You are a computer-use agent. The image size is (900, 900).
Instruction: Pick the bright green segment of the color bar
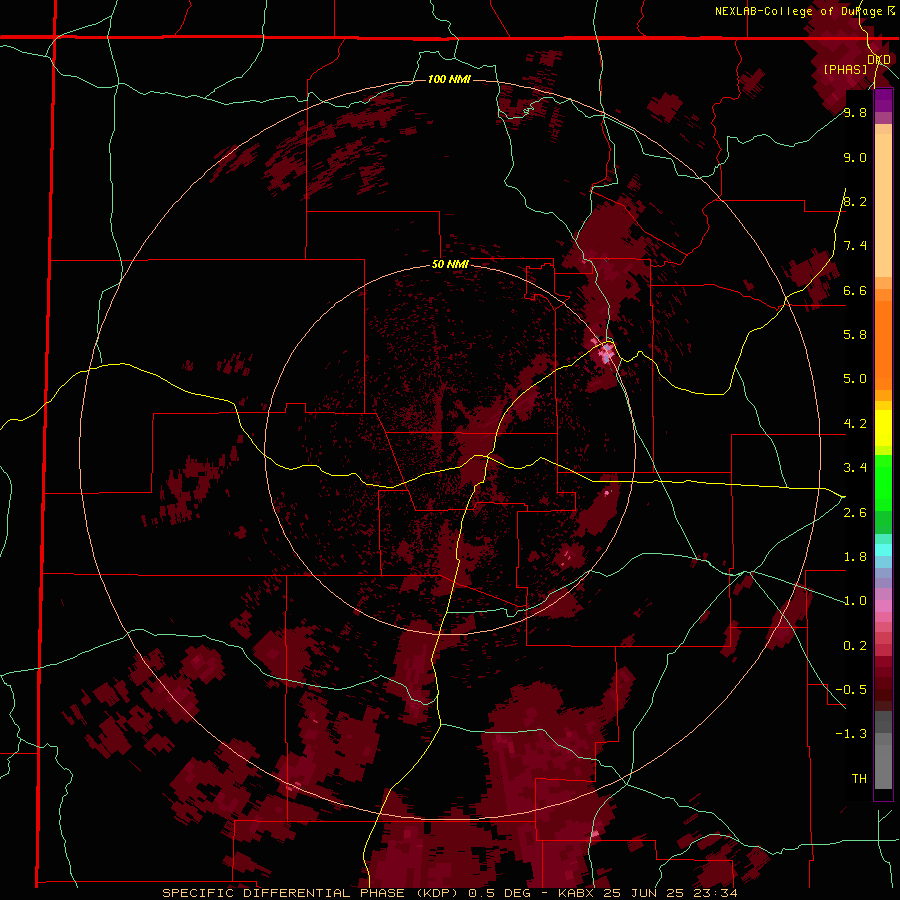coord(883,482)
